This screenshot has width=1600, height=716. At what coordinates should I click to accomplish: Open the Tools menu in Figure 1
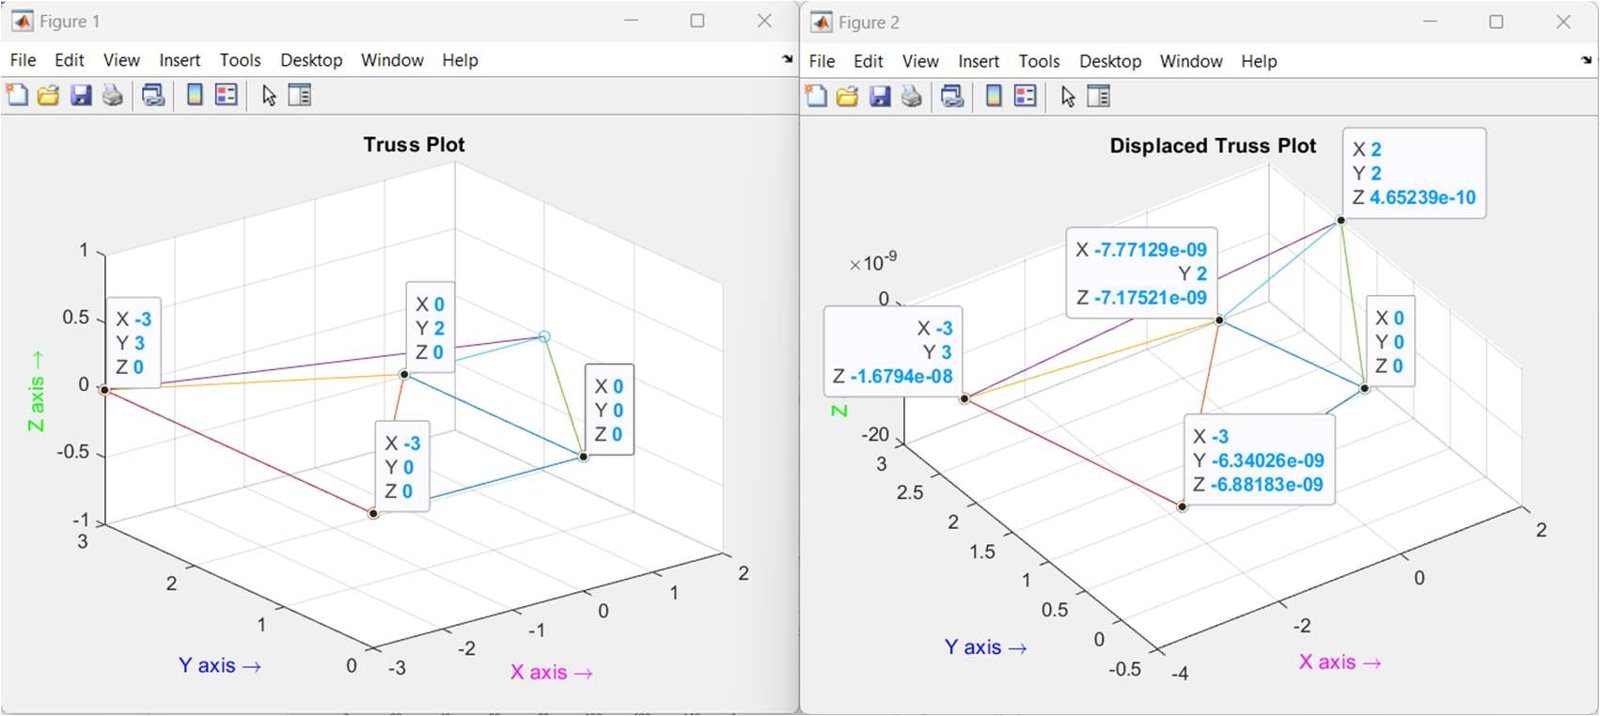coord(240,60)
